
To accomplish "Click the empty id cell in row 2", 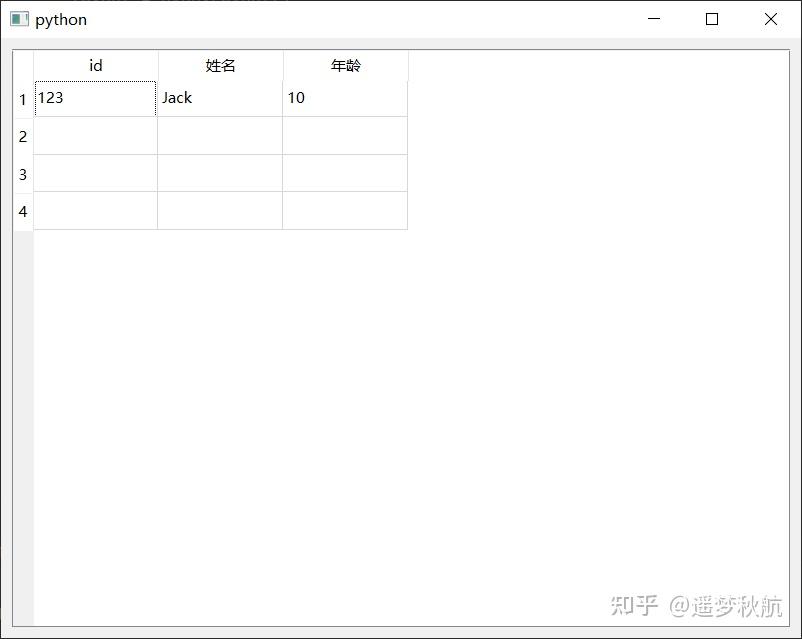I will (95, 136).
